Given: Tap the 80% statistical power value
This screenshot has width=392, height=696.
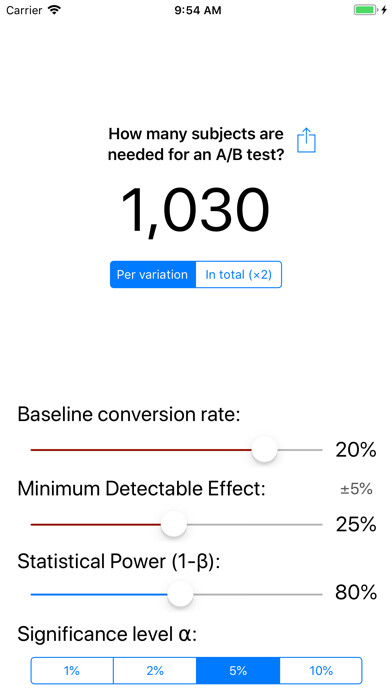Looking at the screenshot, I should click(x=356, y=592).
